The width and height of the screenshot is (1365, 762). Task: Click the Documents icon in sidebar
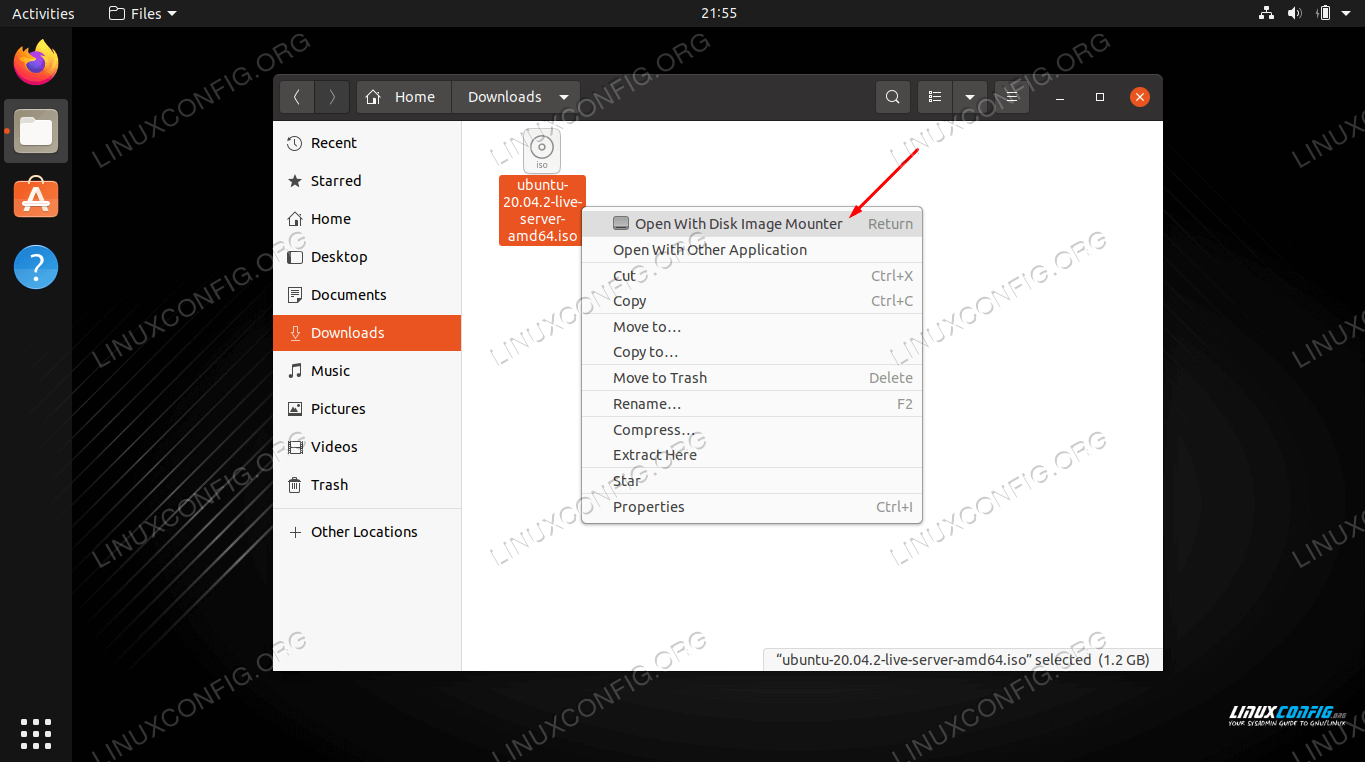(295, 295)
